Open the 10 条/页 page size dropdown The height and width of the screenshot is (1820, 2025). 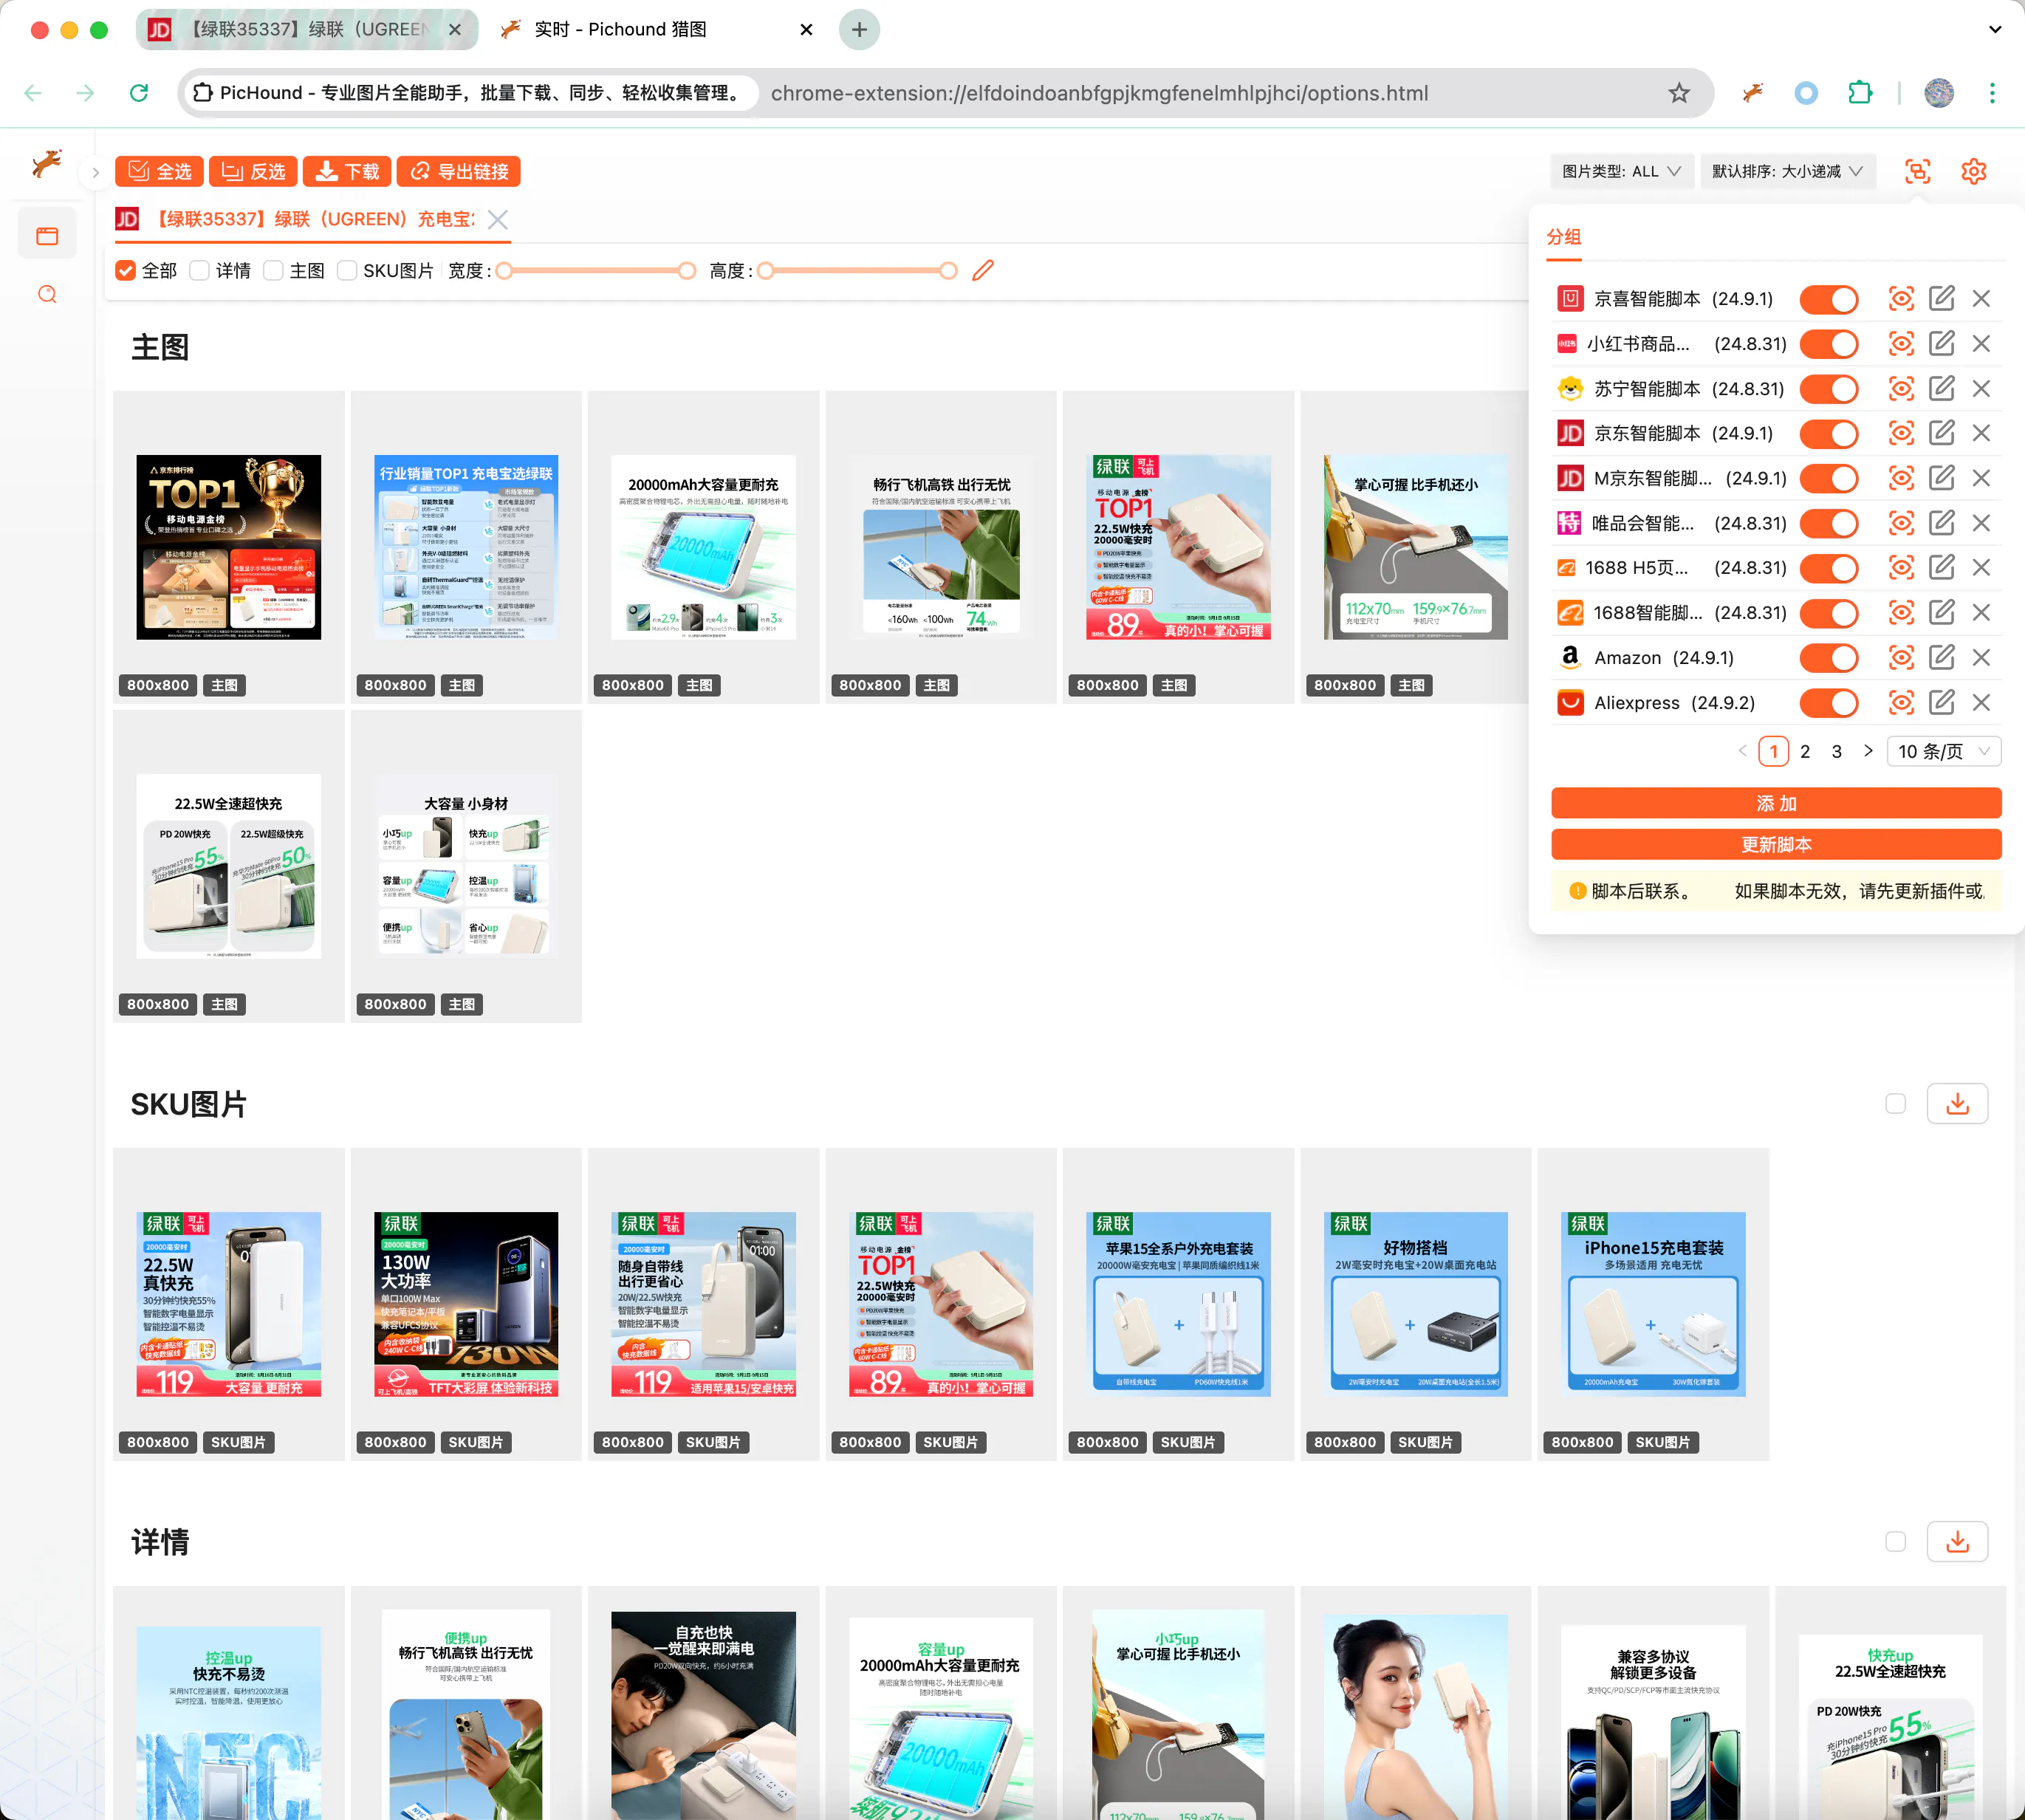pos(1943,751)
